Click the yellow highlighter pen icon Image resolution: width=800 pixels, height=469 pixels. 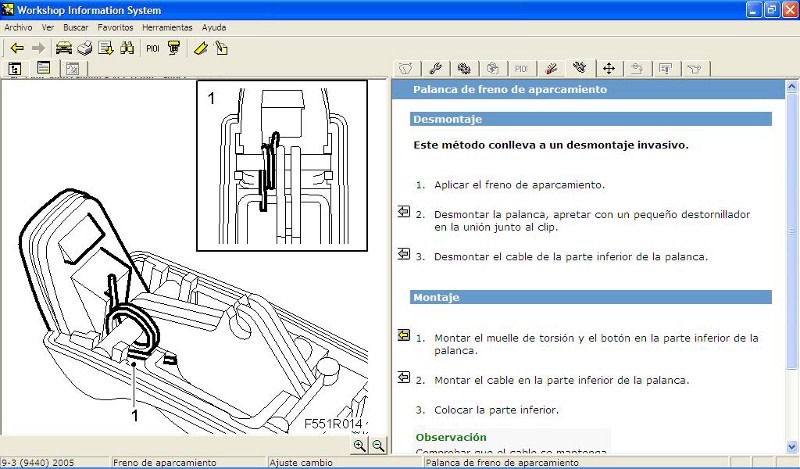click(x=200, y=47)
